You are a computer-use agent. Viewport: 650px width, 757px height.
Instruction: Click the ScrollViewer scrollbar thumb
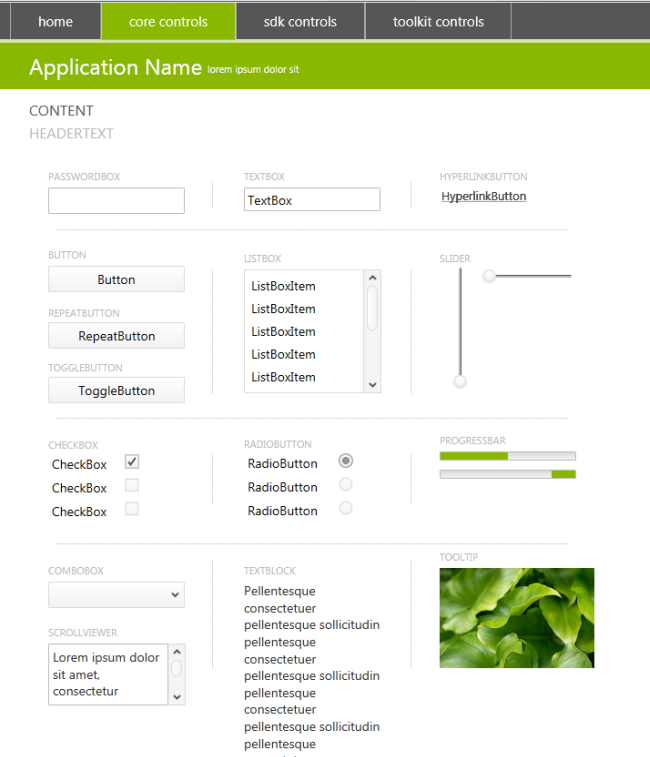click(177, 668)
